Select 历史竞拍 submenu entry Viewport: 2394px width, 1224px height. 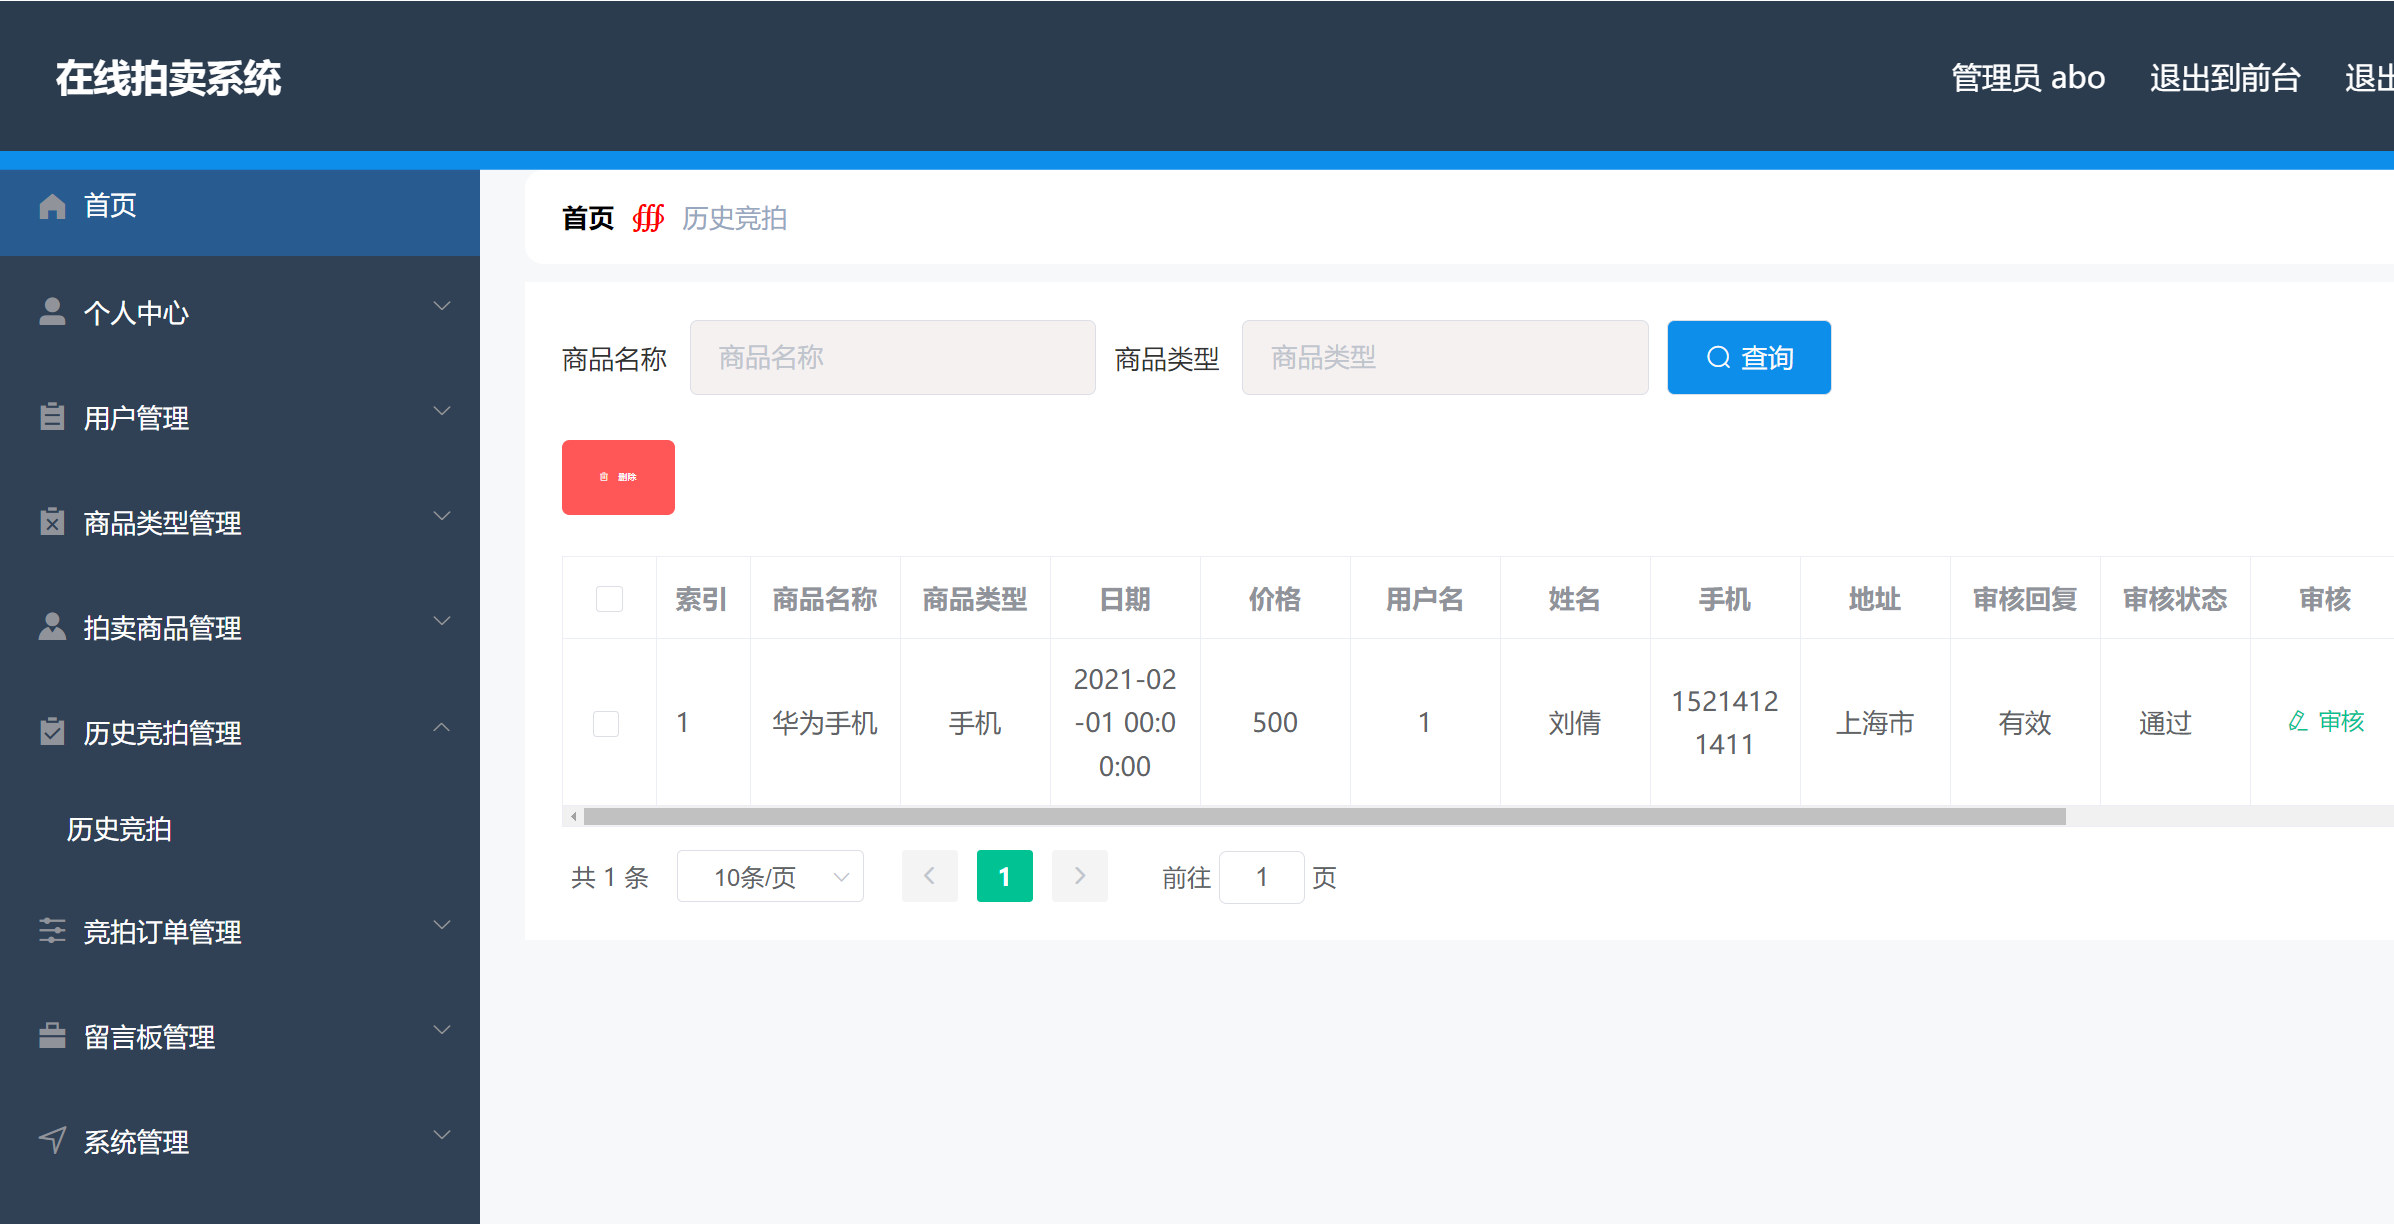(119, 829)
